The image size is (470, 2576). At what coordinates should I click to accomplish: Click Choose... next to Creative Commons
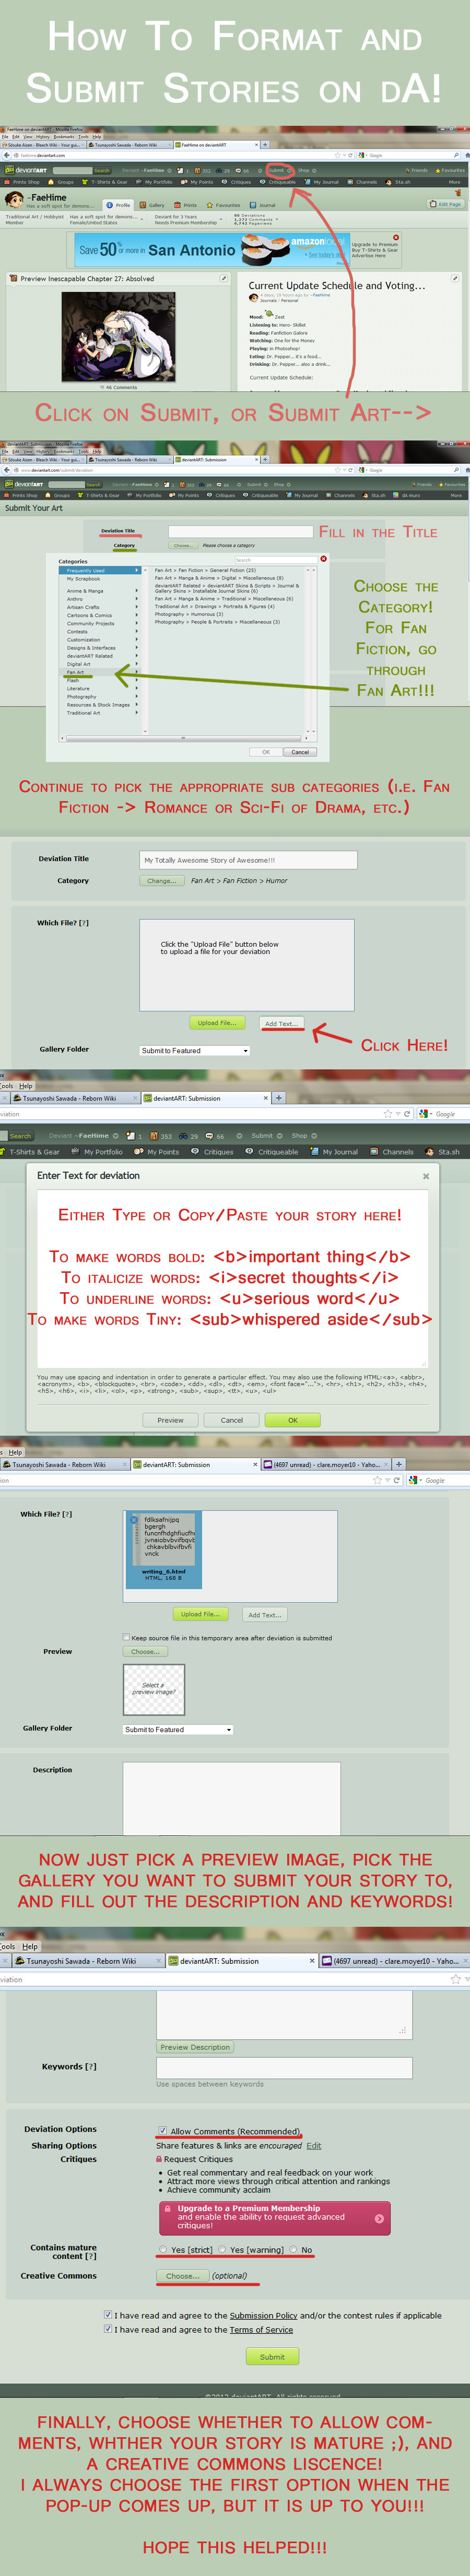click(x=182, y=2276)
